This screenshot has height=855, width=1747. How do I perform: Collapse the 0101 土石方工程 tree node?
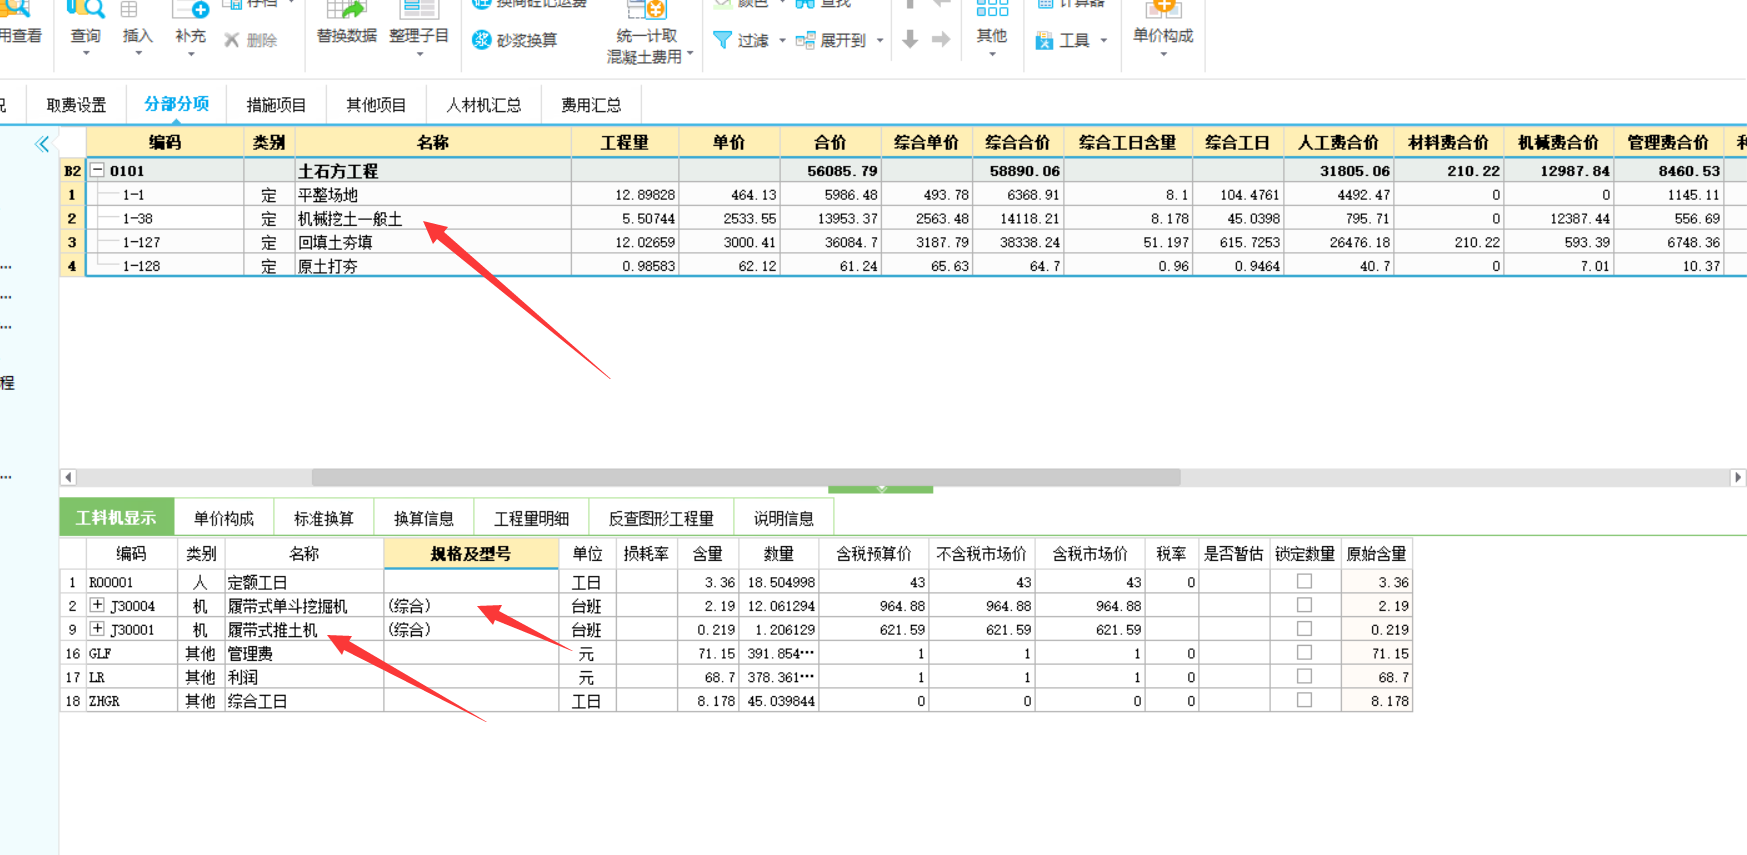point(98,170)
